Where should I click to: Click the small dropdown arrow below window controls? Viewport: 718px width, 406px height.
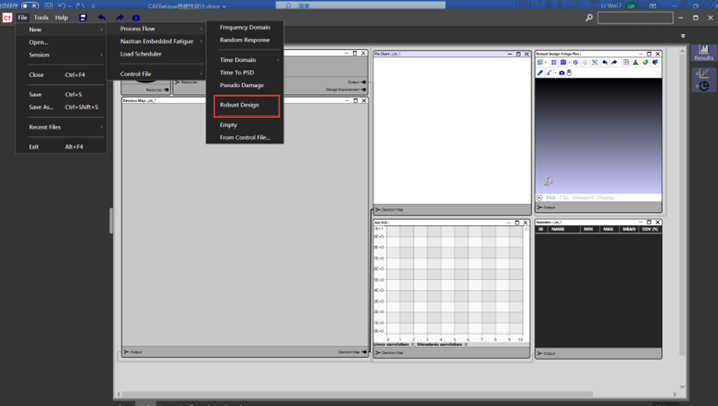point(683,36)
